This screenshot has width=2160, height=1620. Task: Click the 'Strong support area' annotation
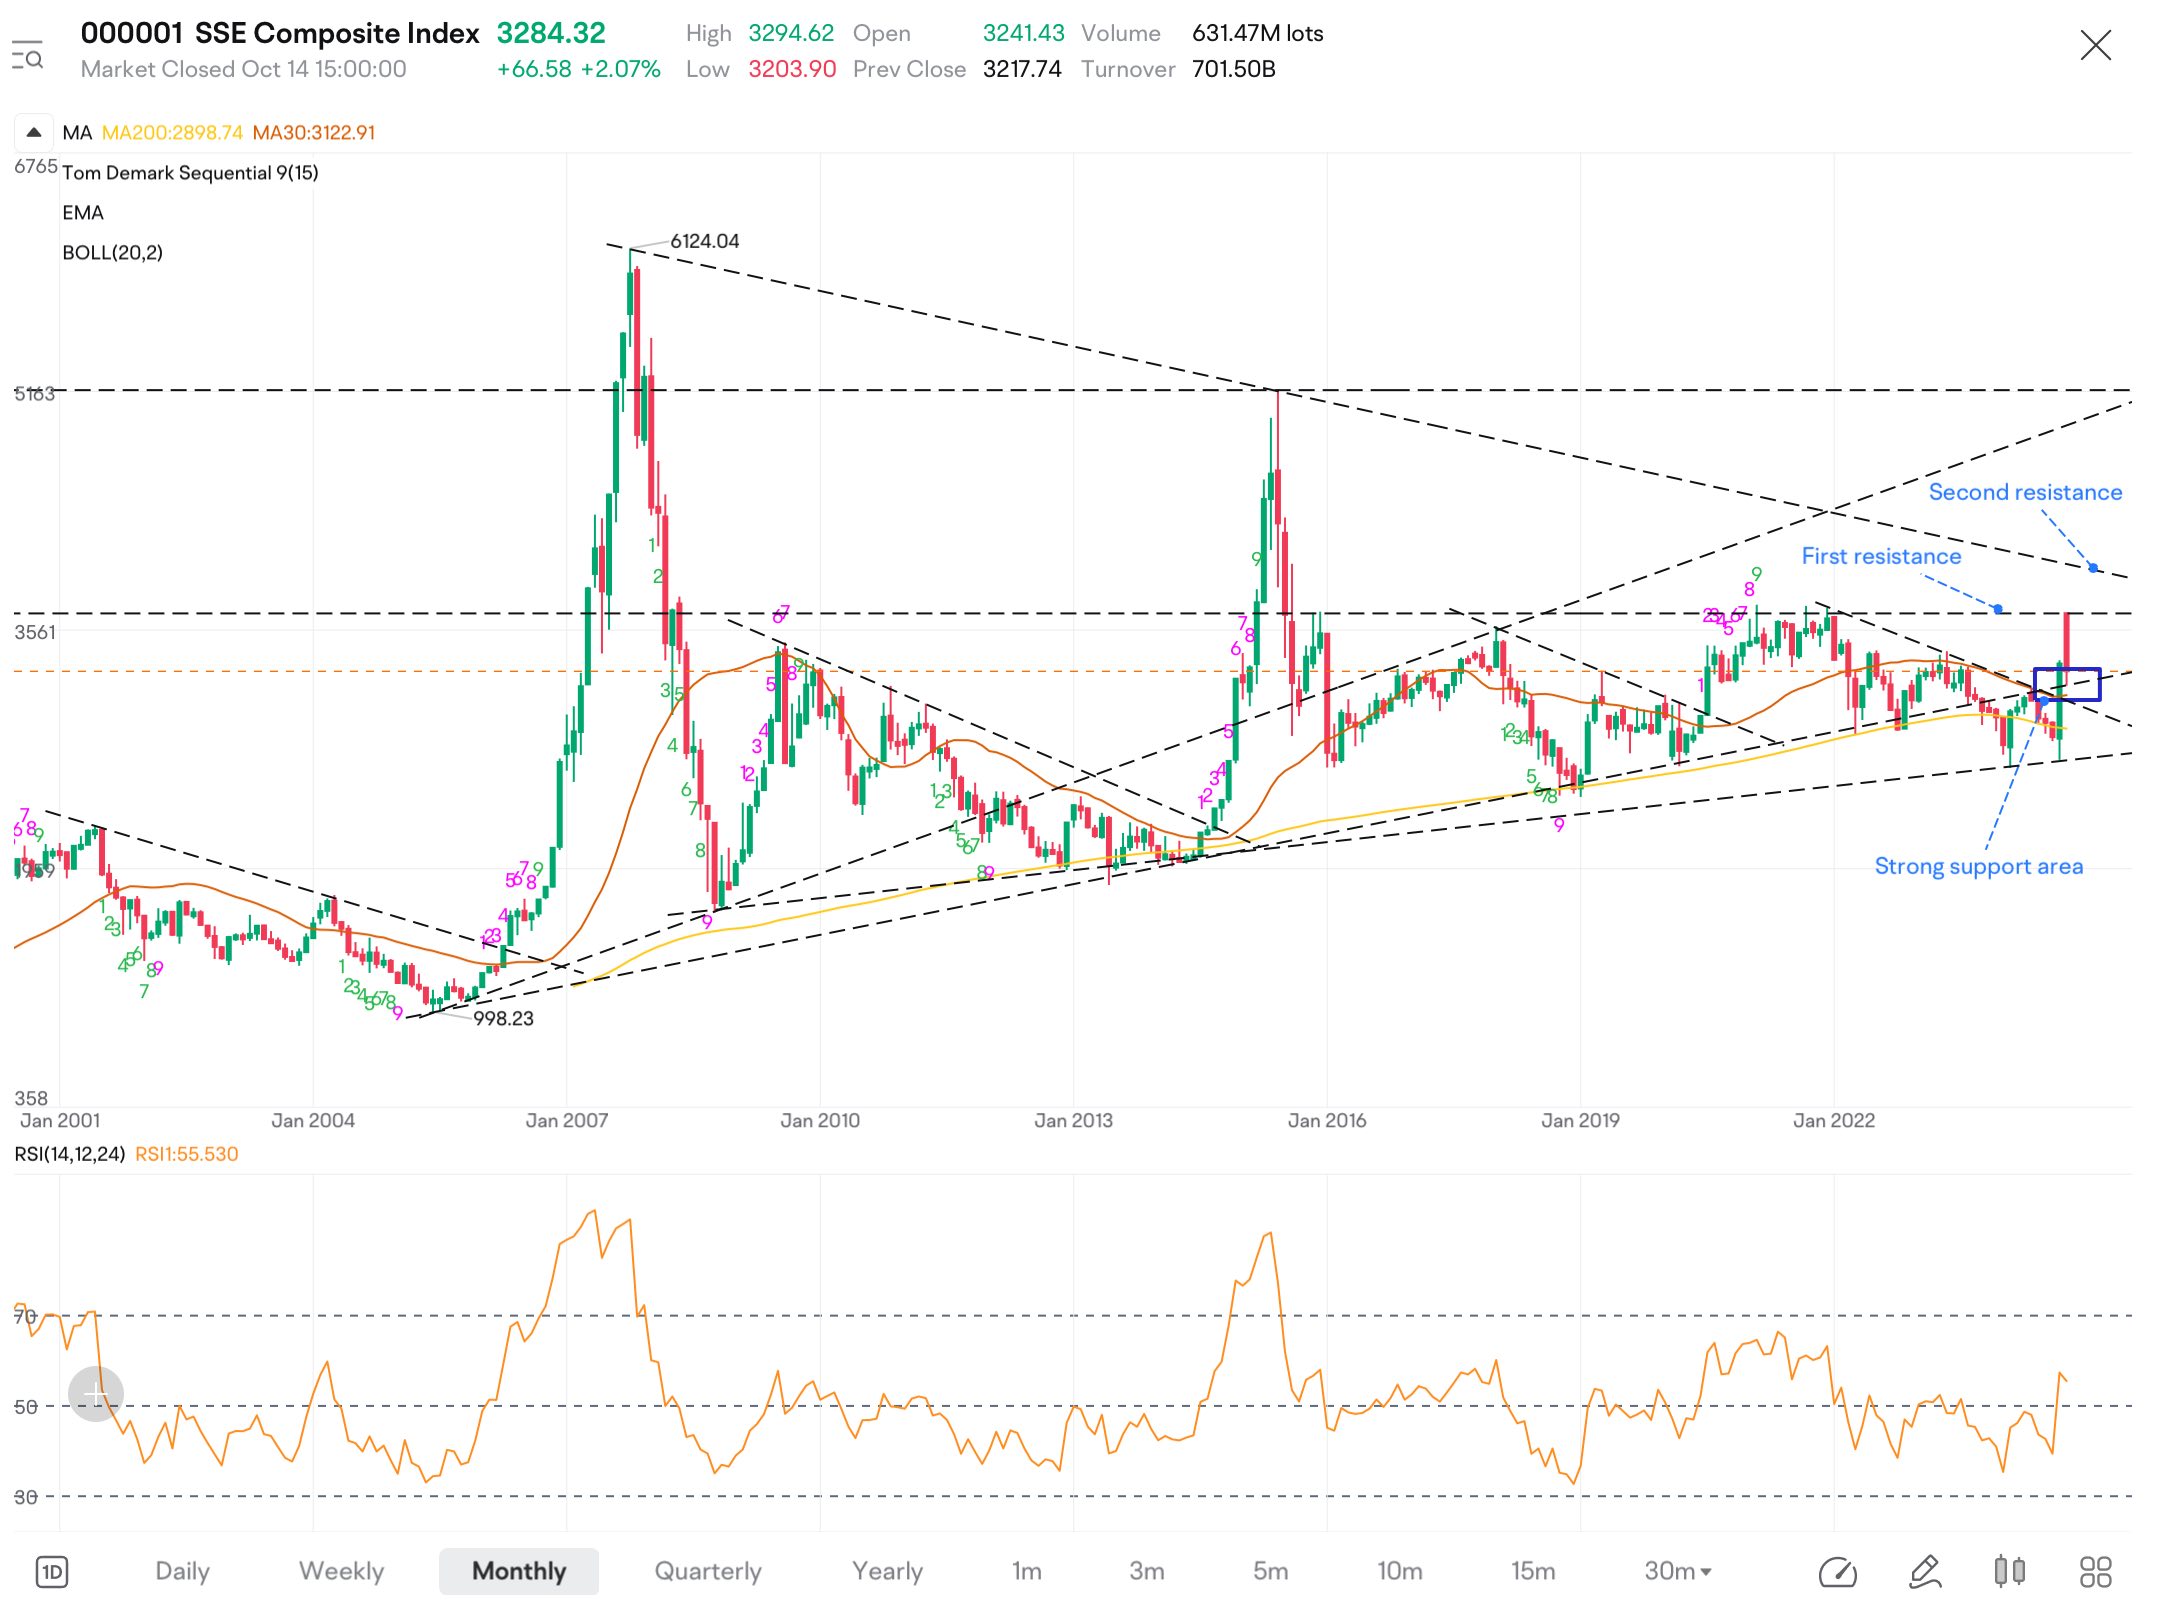[1979, 866]
